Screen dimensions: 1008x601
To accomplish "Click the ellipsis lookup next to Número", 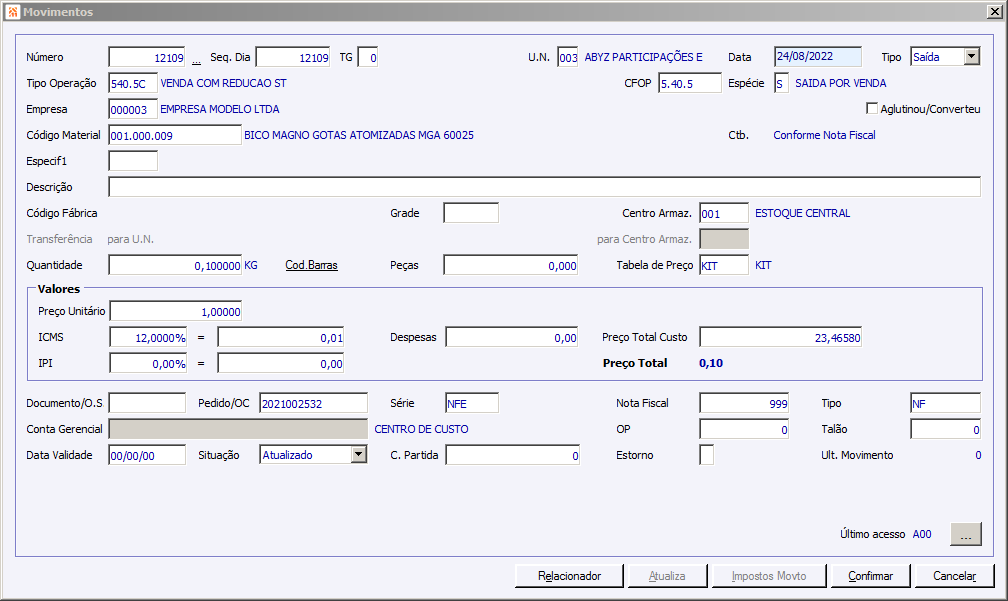I will coord(196,59).
